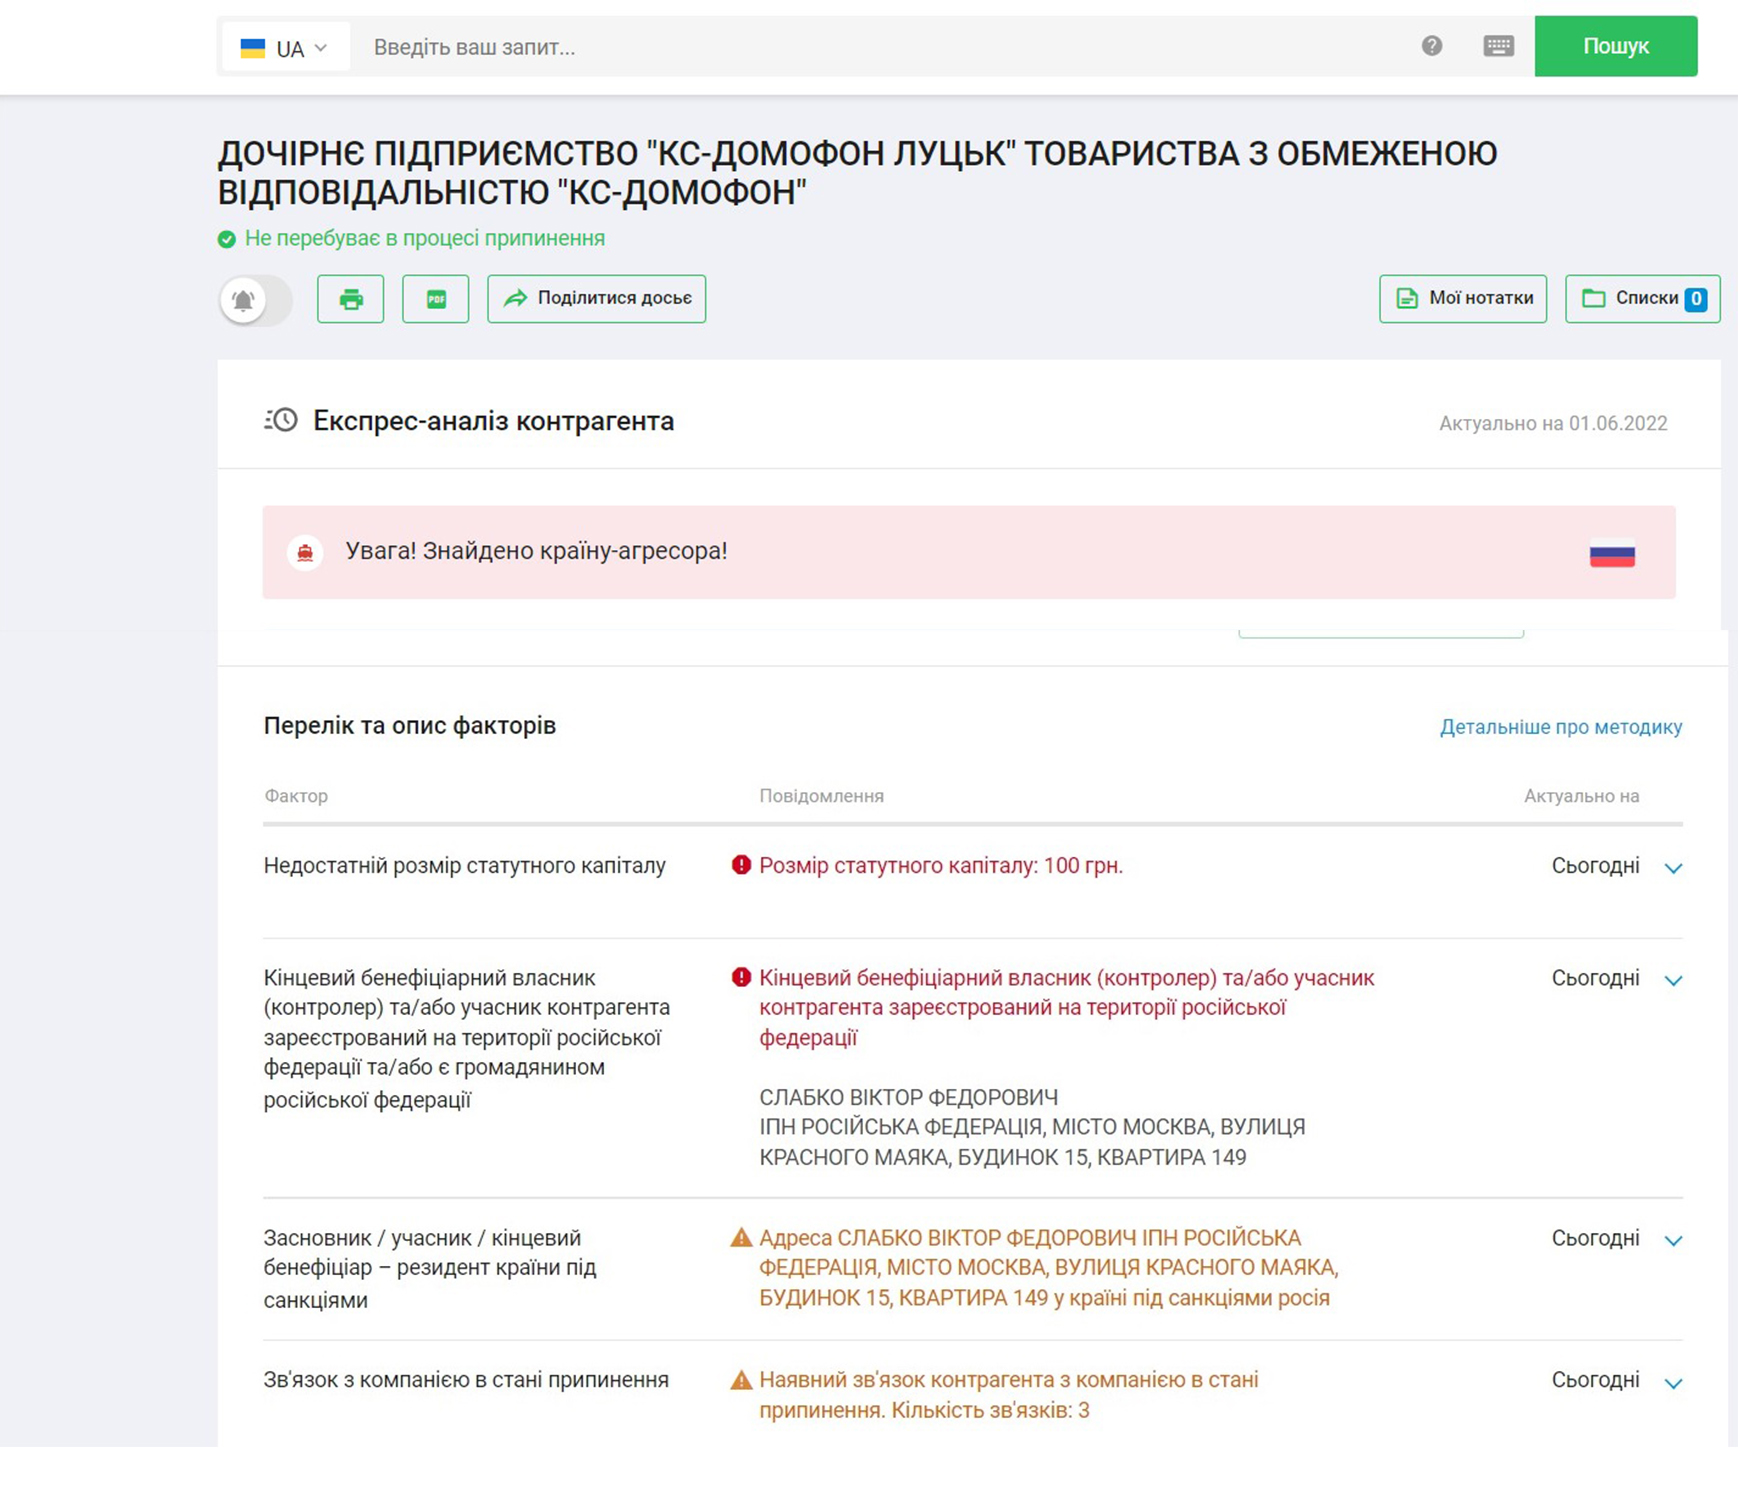Toggle the bell notification switch
1738x1500 pixels.
pyautogui.click(x=255, y=299)
